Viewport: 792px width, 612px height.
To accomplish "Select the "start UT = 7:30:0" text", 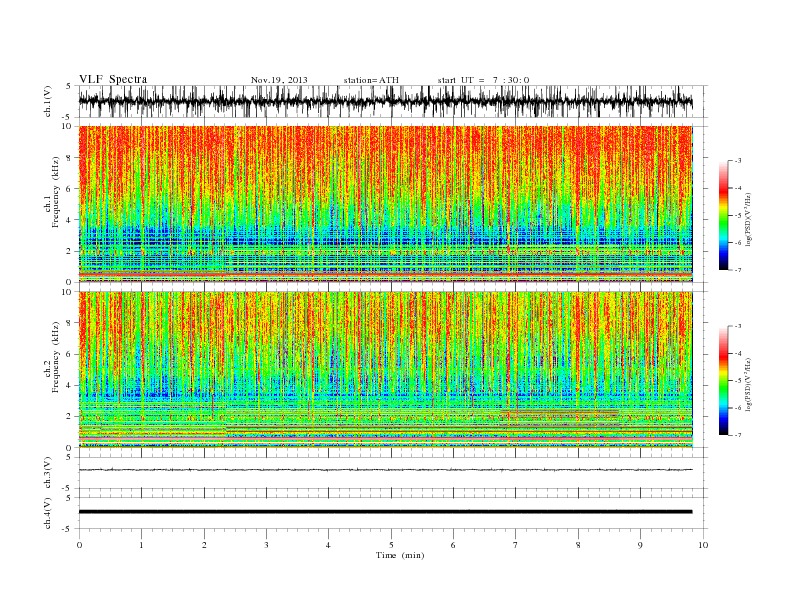I will click(x=483, y=80).
